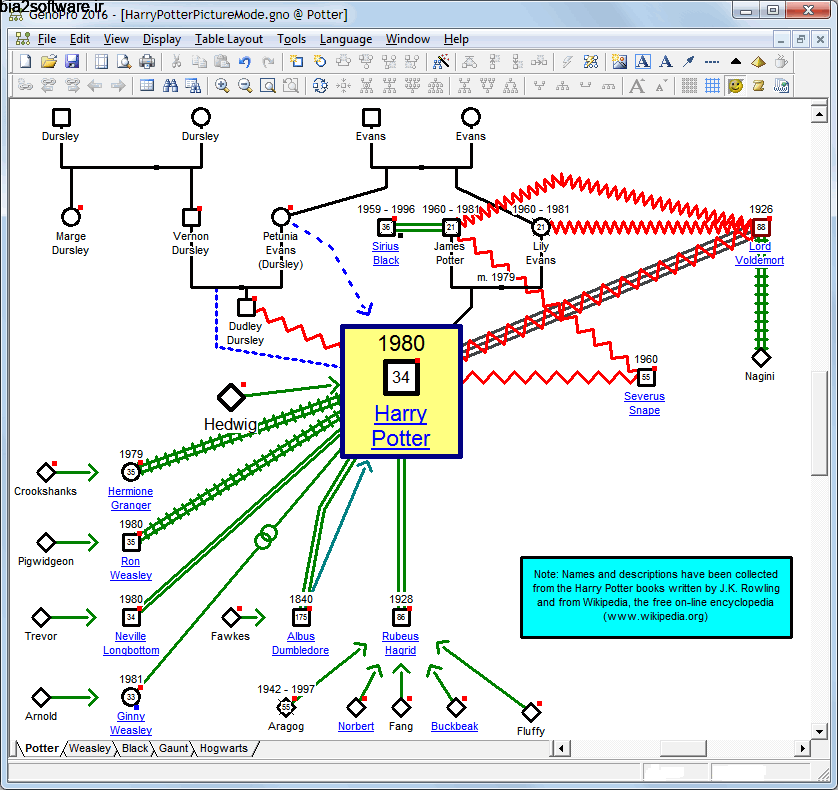Click the Open file folder icon
The image size is (838, 790).
pos(49,62)
